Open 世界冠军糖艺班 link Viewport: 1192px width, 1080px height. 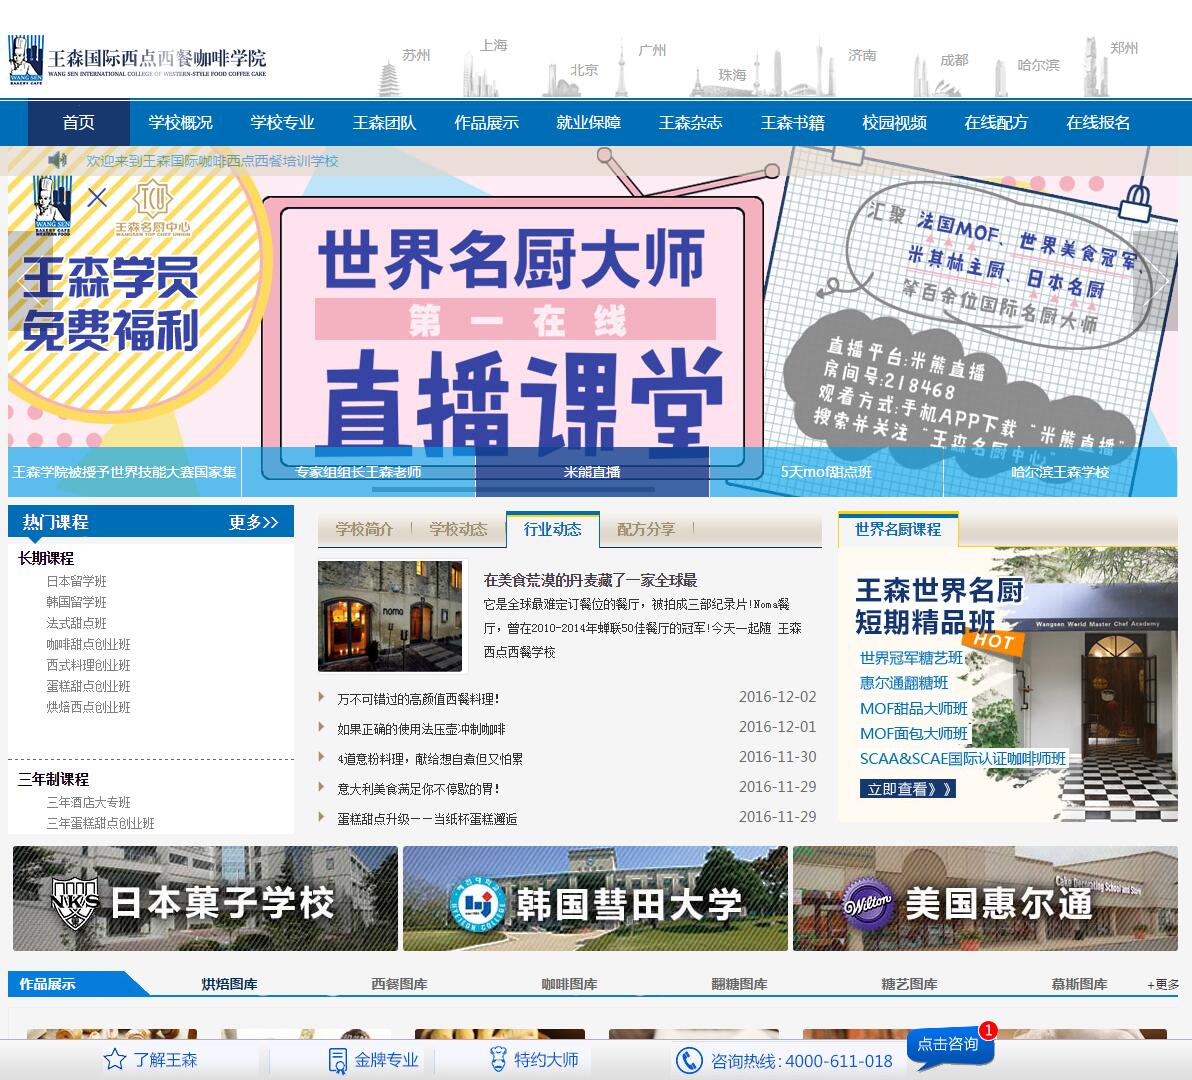pos(911,657)
